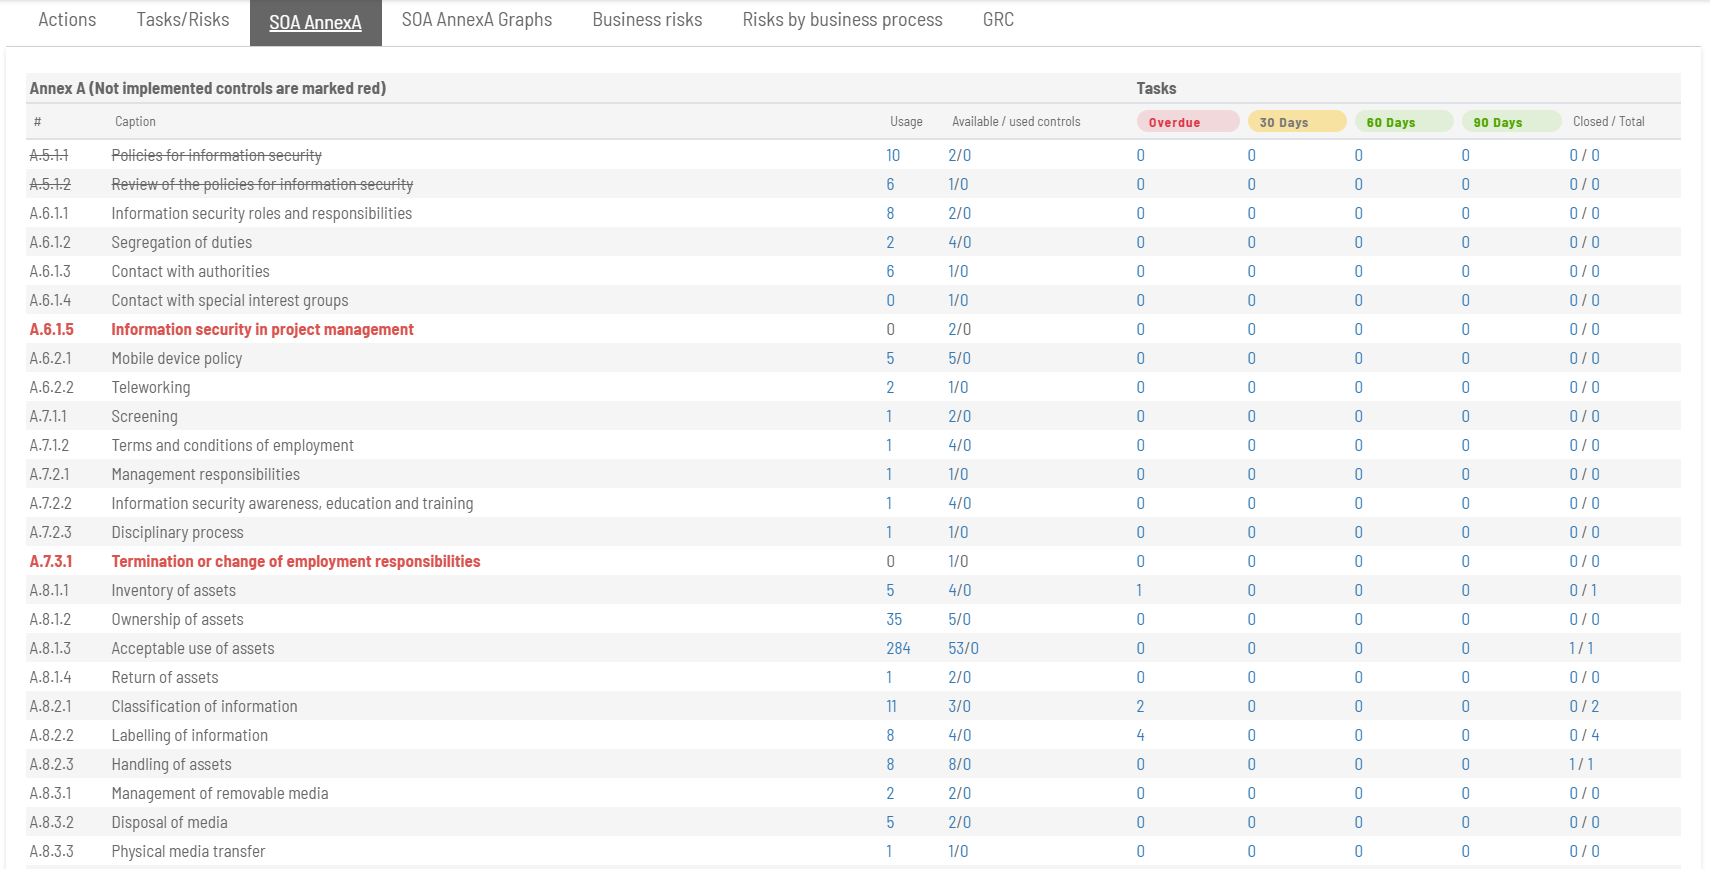Select Termination or change of employment responsibilities
The height and width of the screenshot is (869, 1710).
point(295,562)
